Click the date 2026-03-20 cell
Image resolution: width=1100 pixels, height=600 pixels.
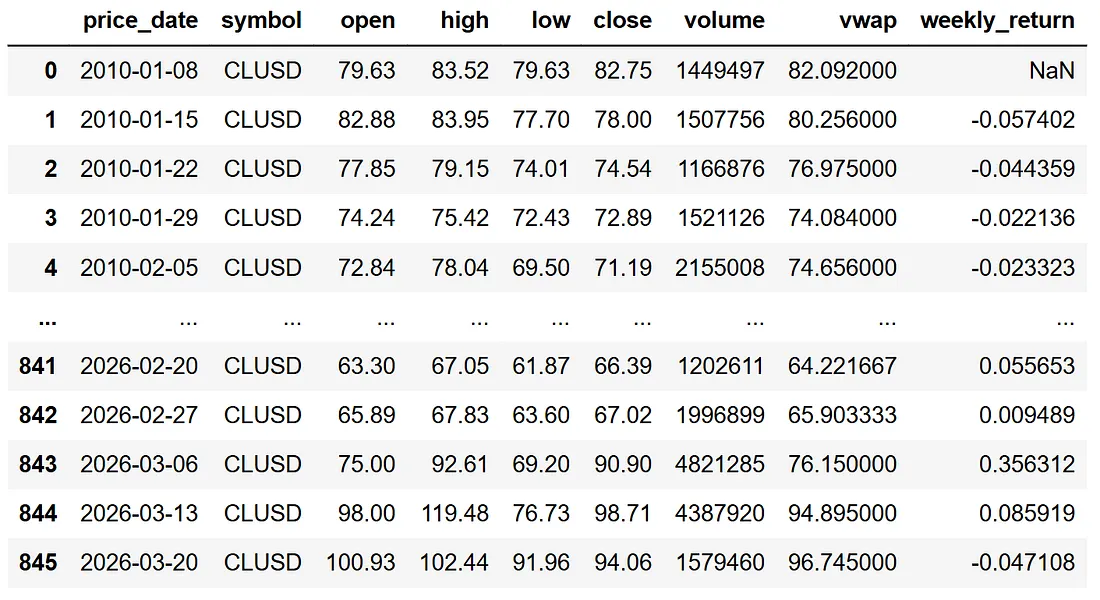tap(140, 563)
